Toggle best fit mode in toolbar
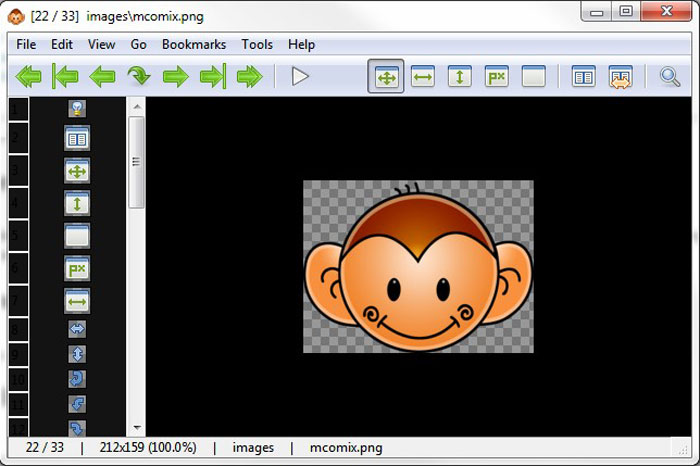Image resolution: width=700 pixels, height=466 pixels. pyautogui.click(x=385, y=76)
